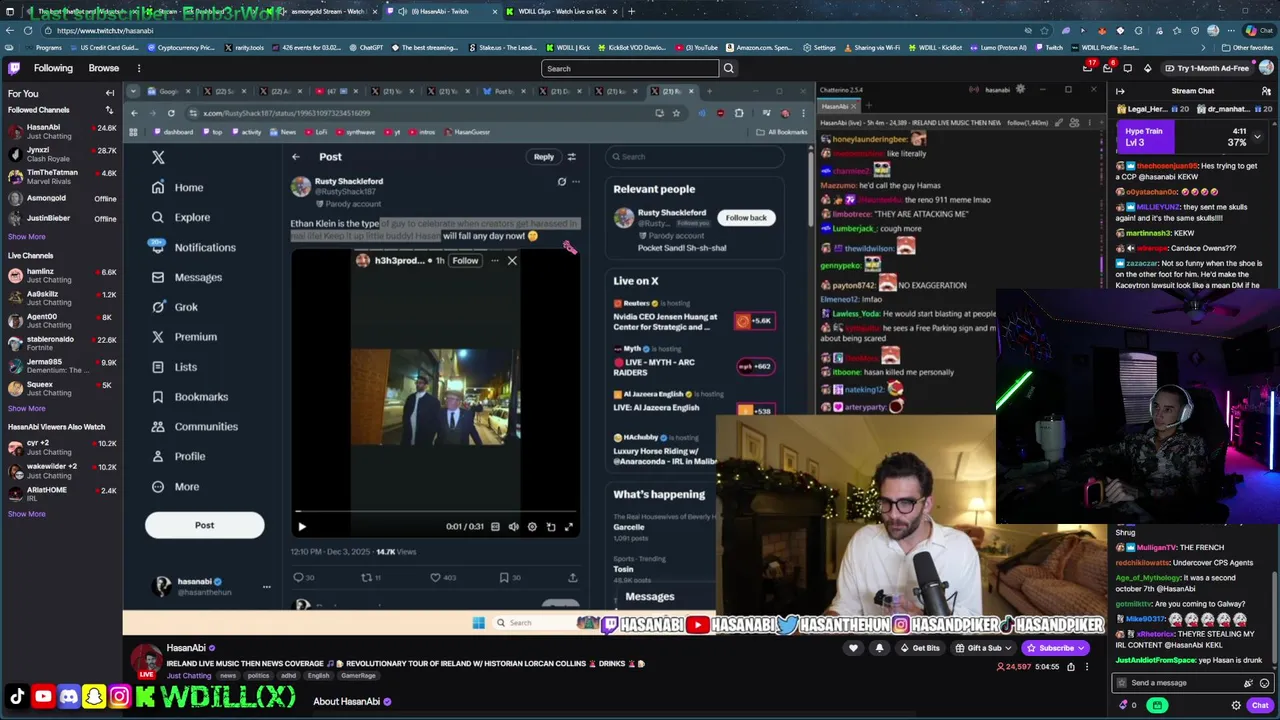Open the YouTube overlay icon

point(43,696)
